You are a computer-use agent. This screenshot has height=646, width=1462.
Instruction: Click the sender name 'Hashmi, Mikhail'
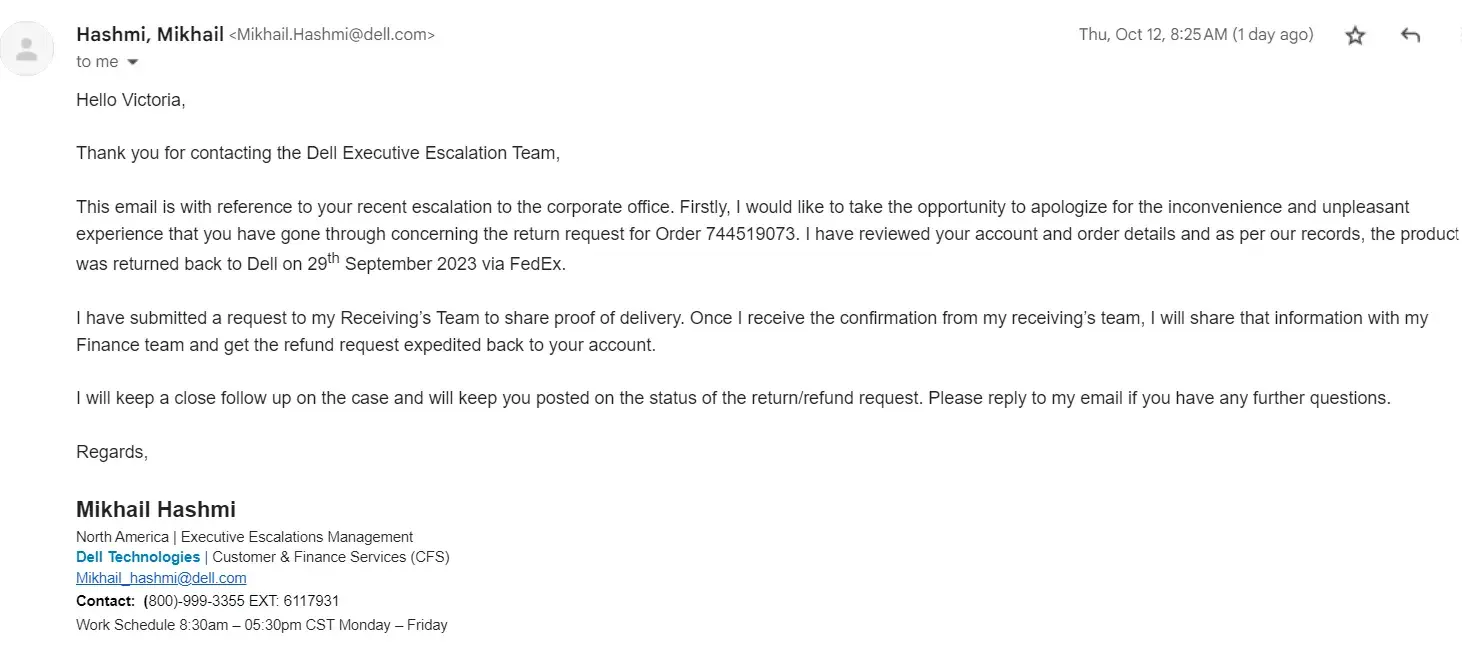[149, 34]
